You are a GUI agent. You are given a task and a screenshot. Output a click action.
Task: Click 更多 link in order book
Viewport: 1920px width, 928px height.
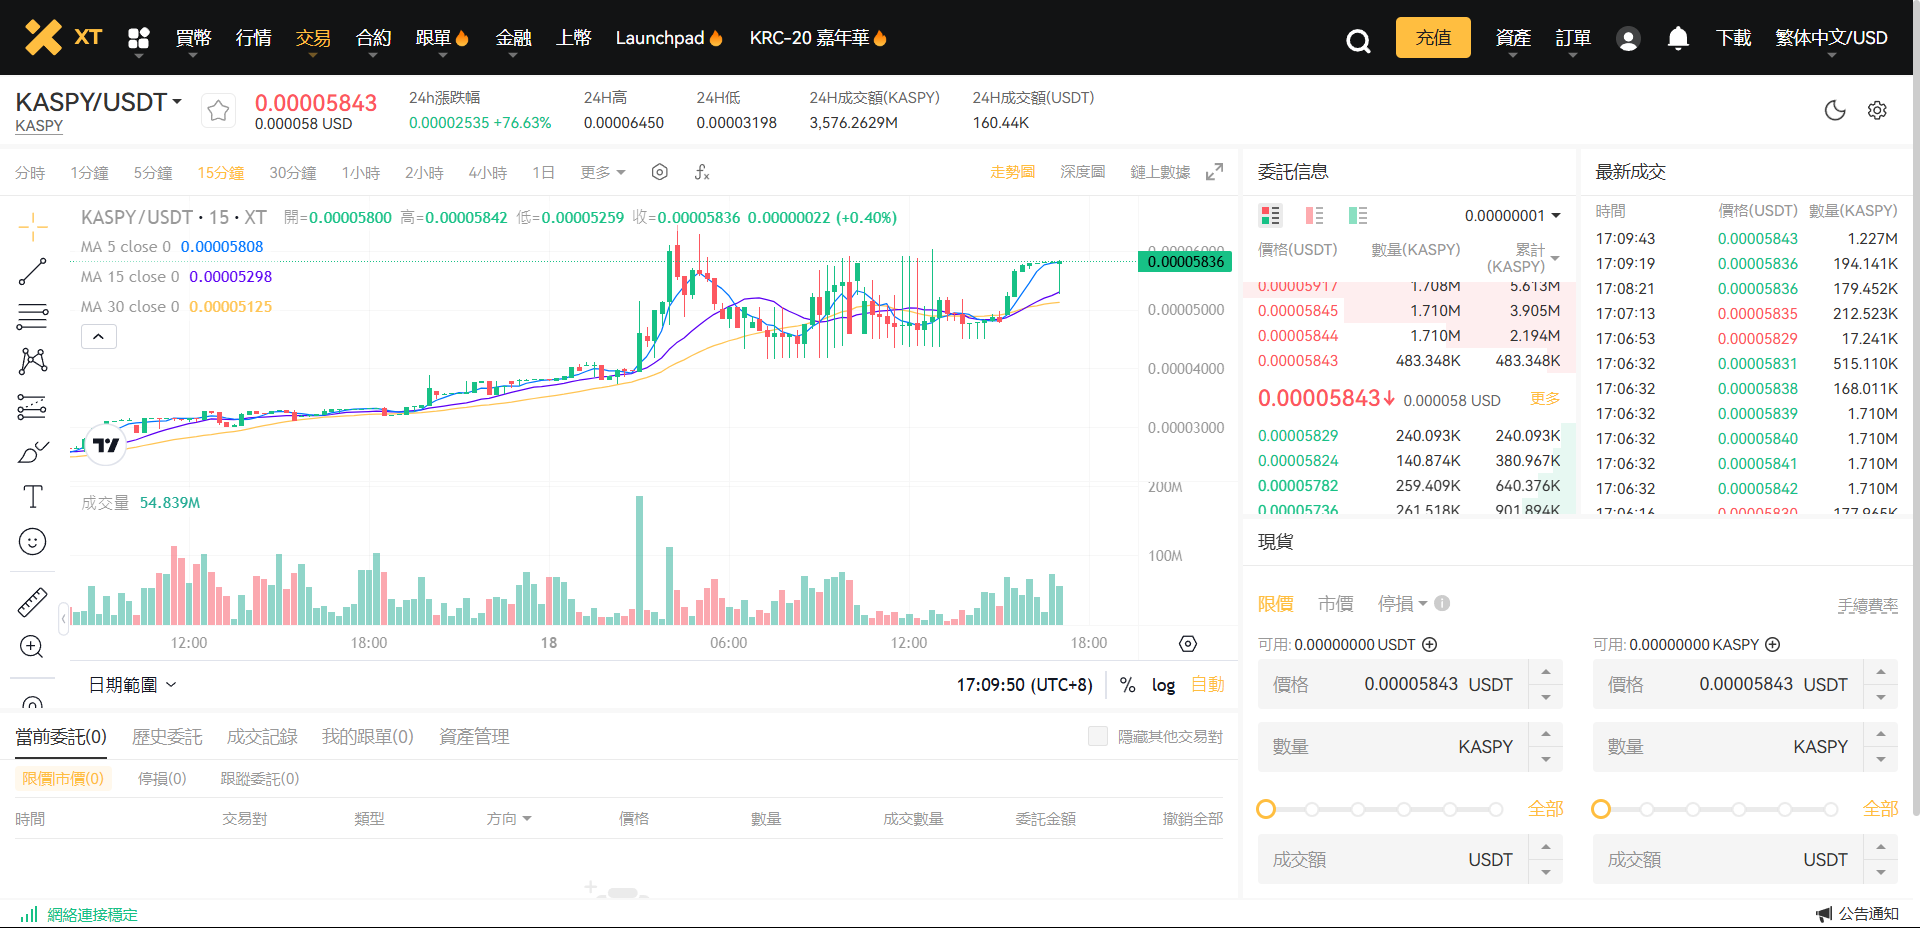[1545, 398]
